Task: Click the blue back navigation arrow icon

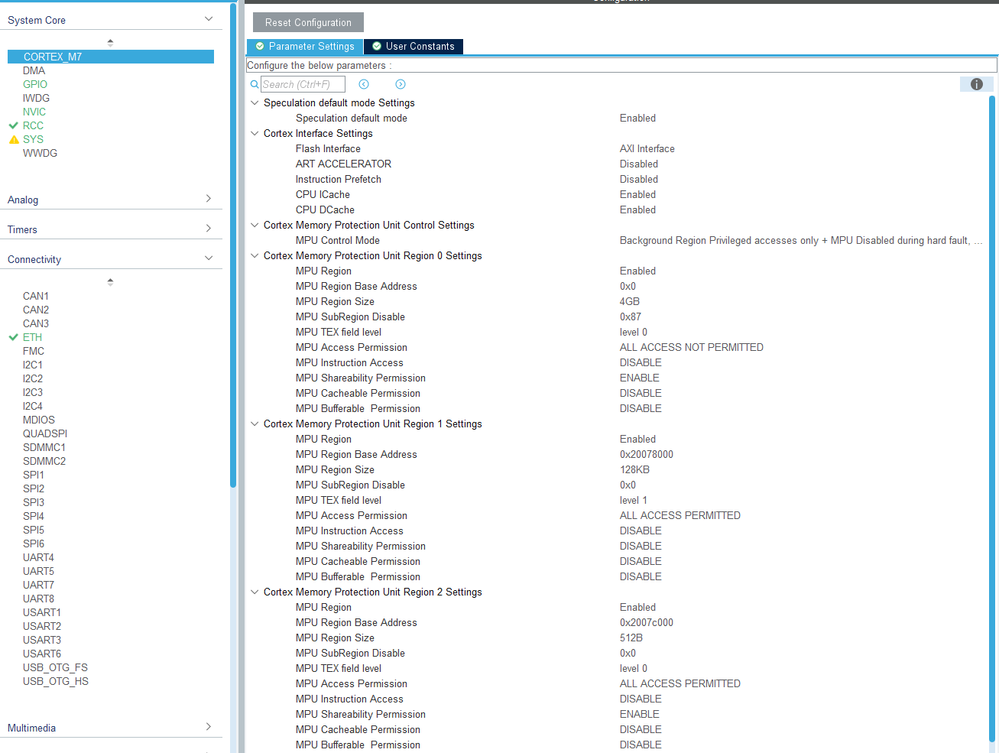Action: [x=364, y=84]
